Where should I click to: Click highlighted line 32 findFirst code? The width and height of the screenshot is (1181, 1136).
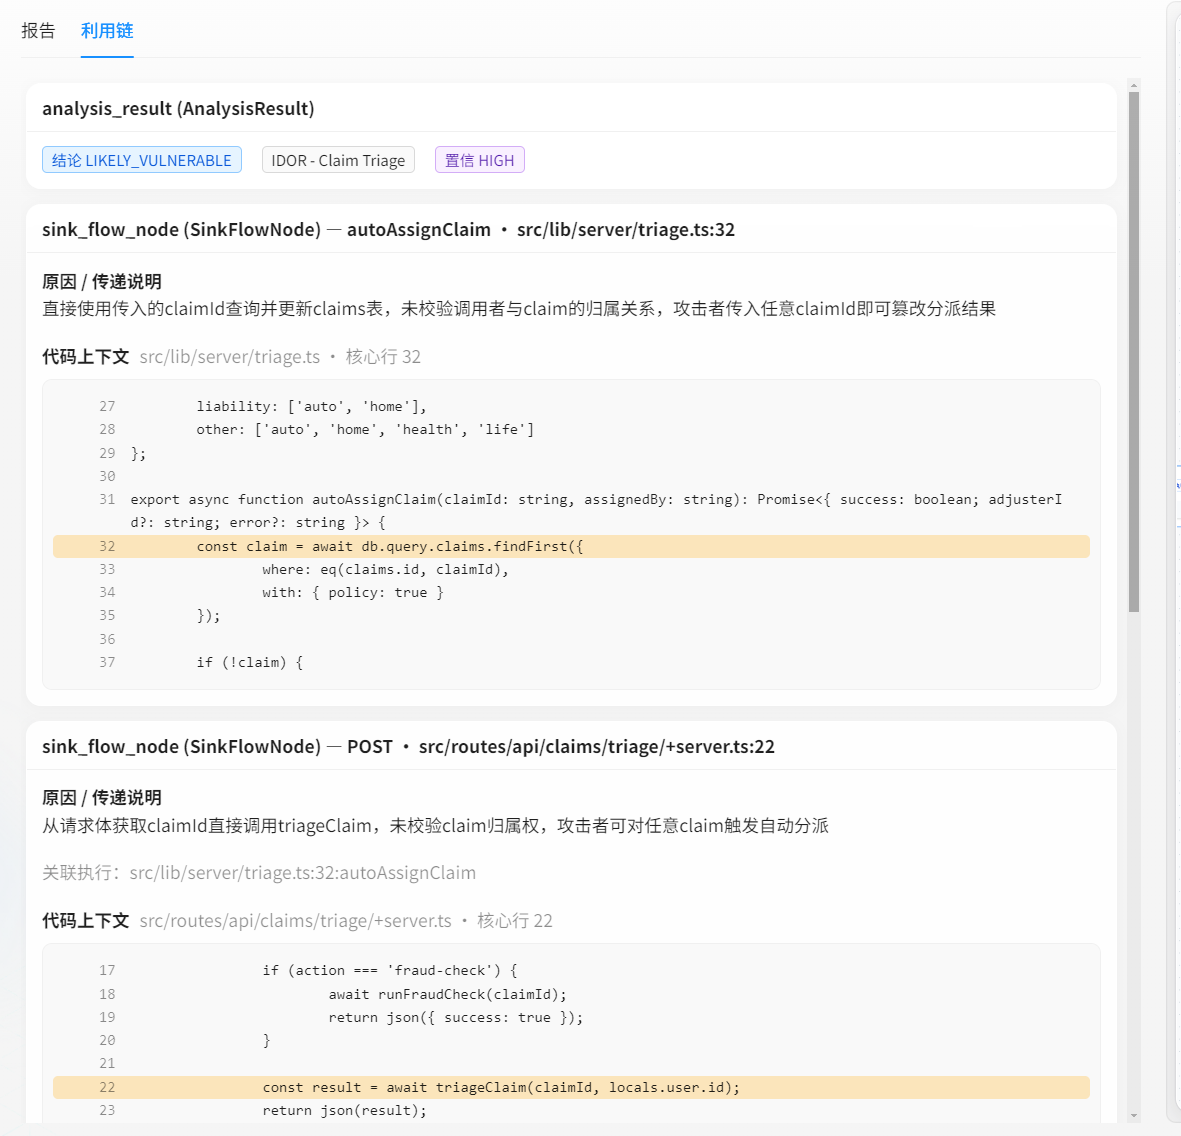point(571,546)
